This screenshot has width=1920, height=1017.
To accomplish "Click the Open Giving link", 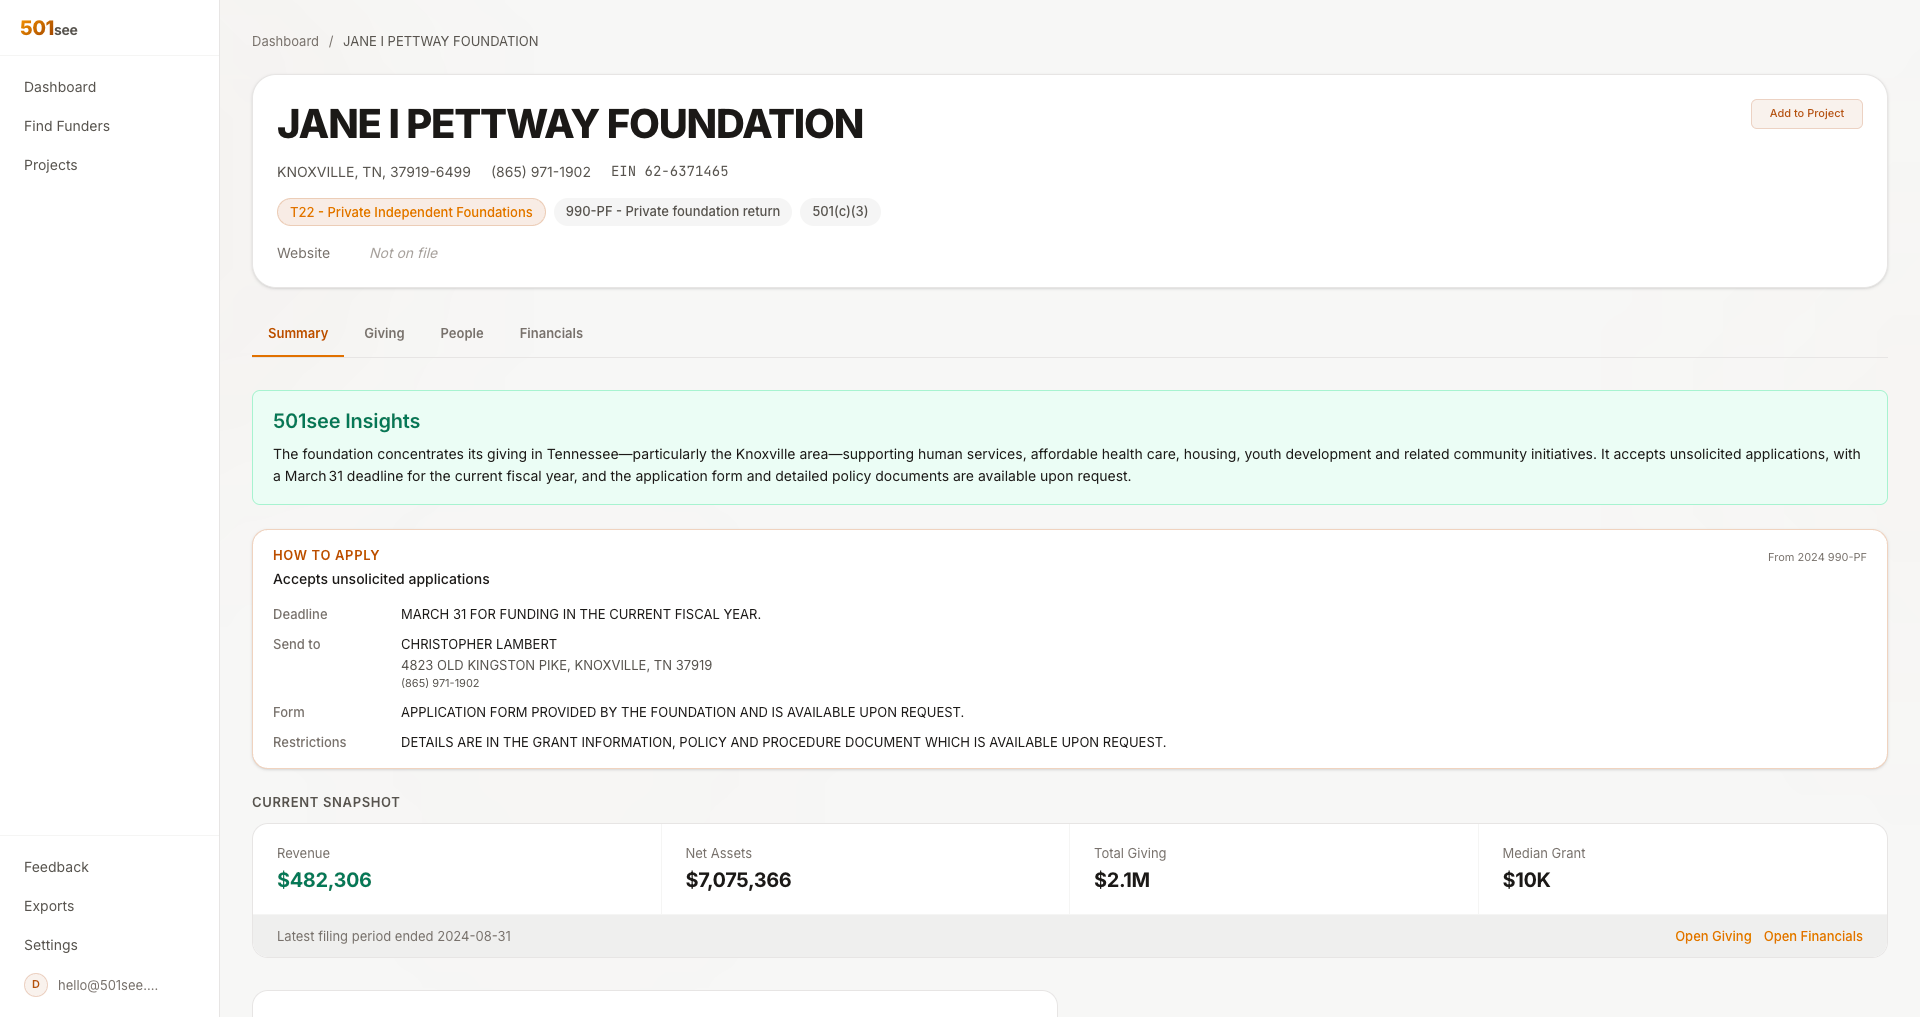I will tap(1713, 937).
